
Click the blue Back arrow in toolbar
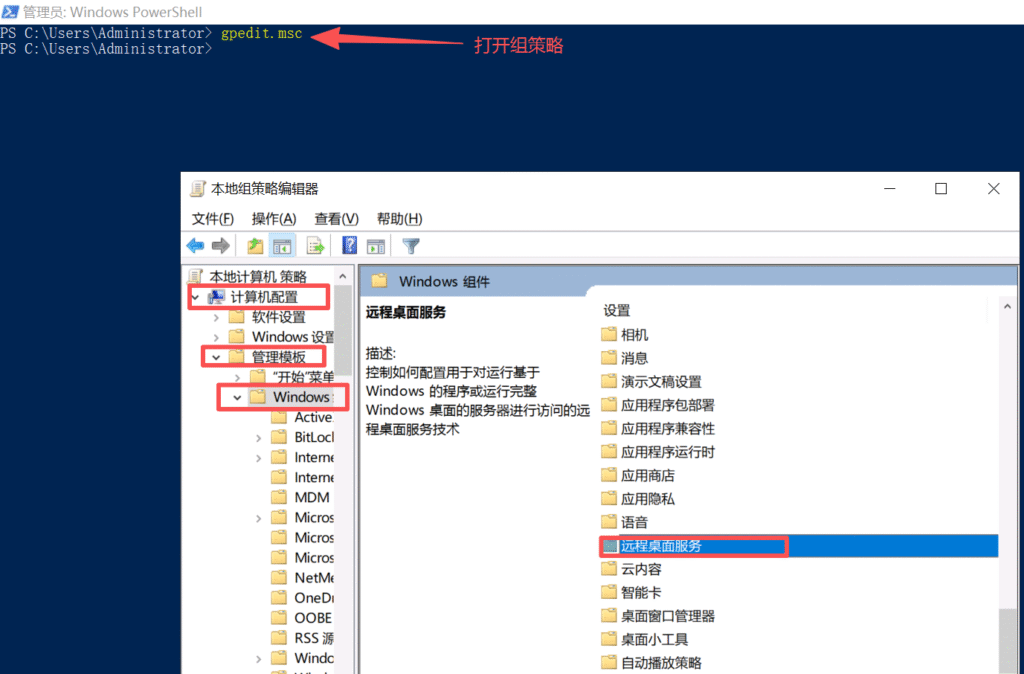click(195, 246)
